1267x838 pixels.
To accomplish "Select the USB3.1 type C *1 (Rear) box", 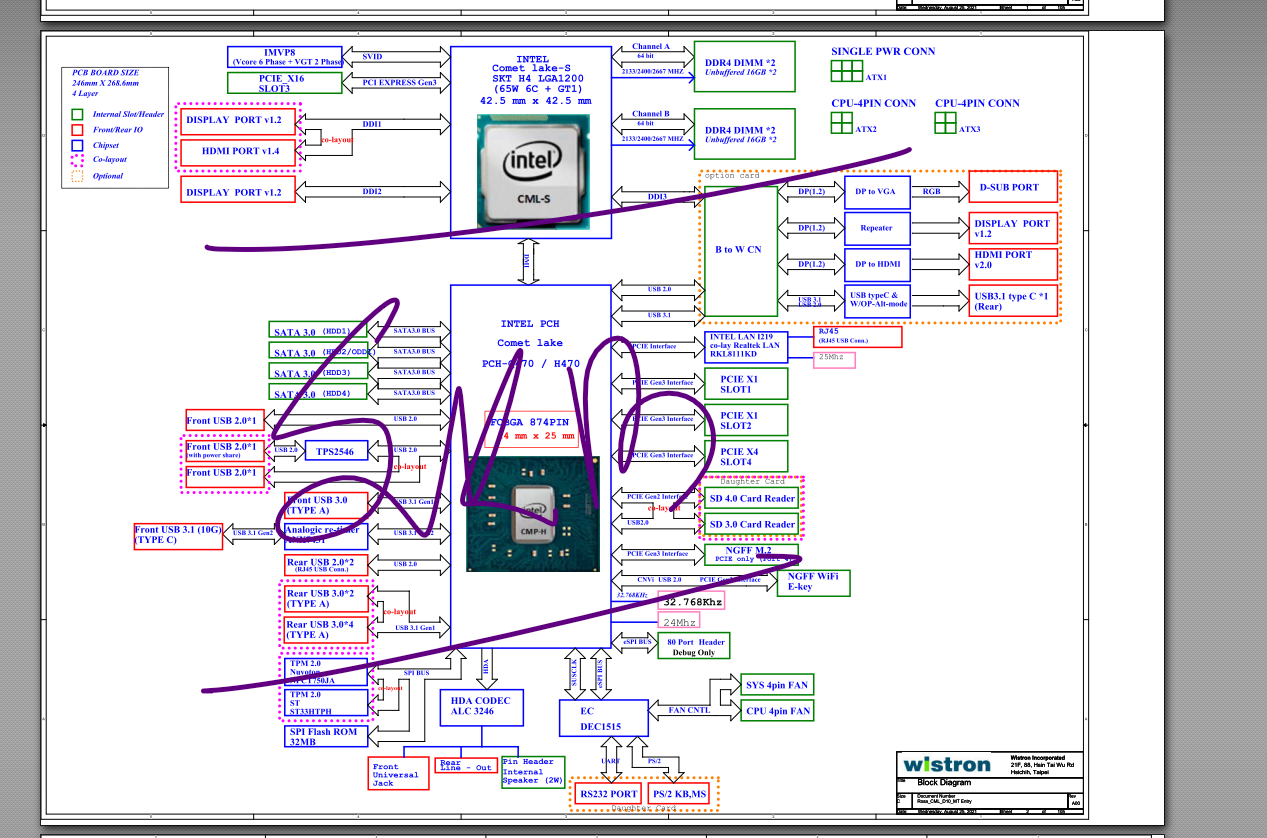I will pyautogui.click(x=1013, y=301).
